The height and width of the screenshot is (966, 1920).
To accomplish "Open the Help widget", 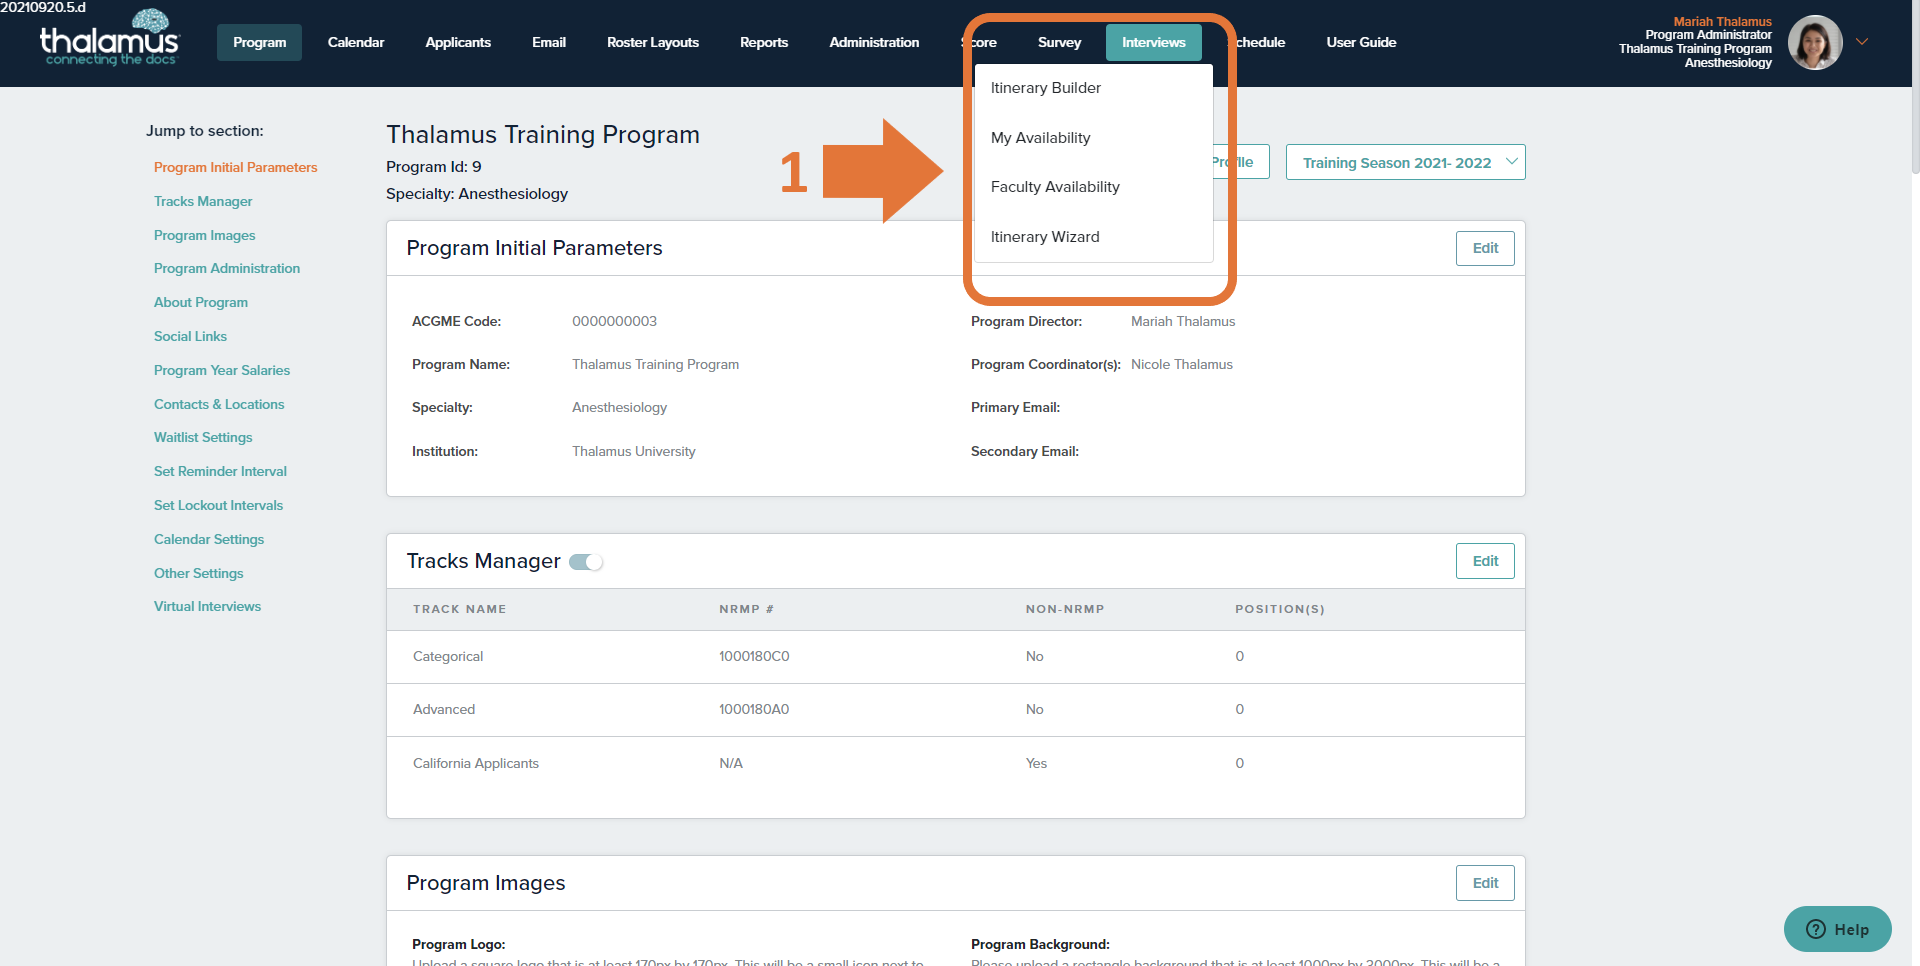I will pyautogui.click(x=1838, y=929).
